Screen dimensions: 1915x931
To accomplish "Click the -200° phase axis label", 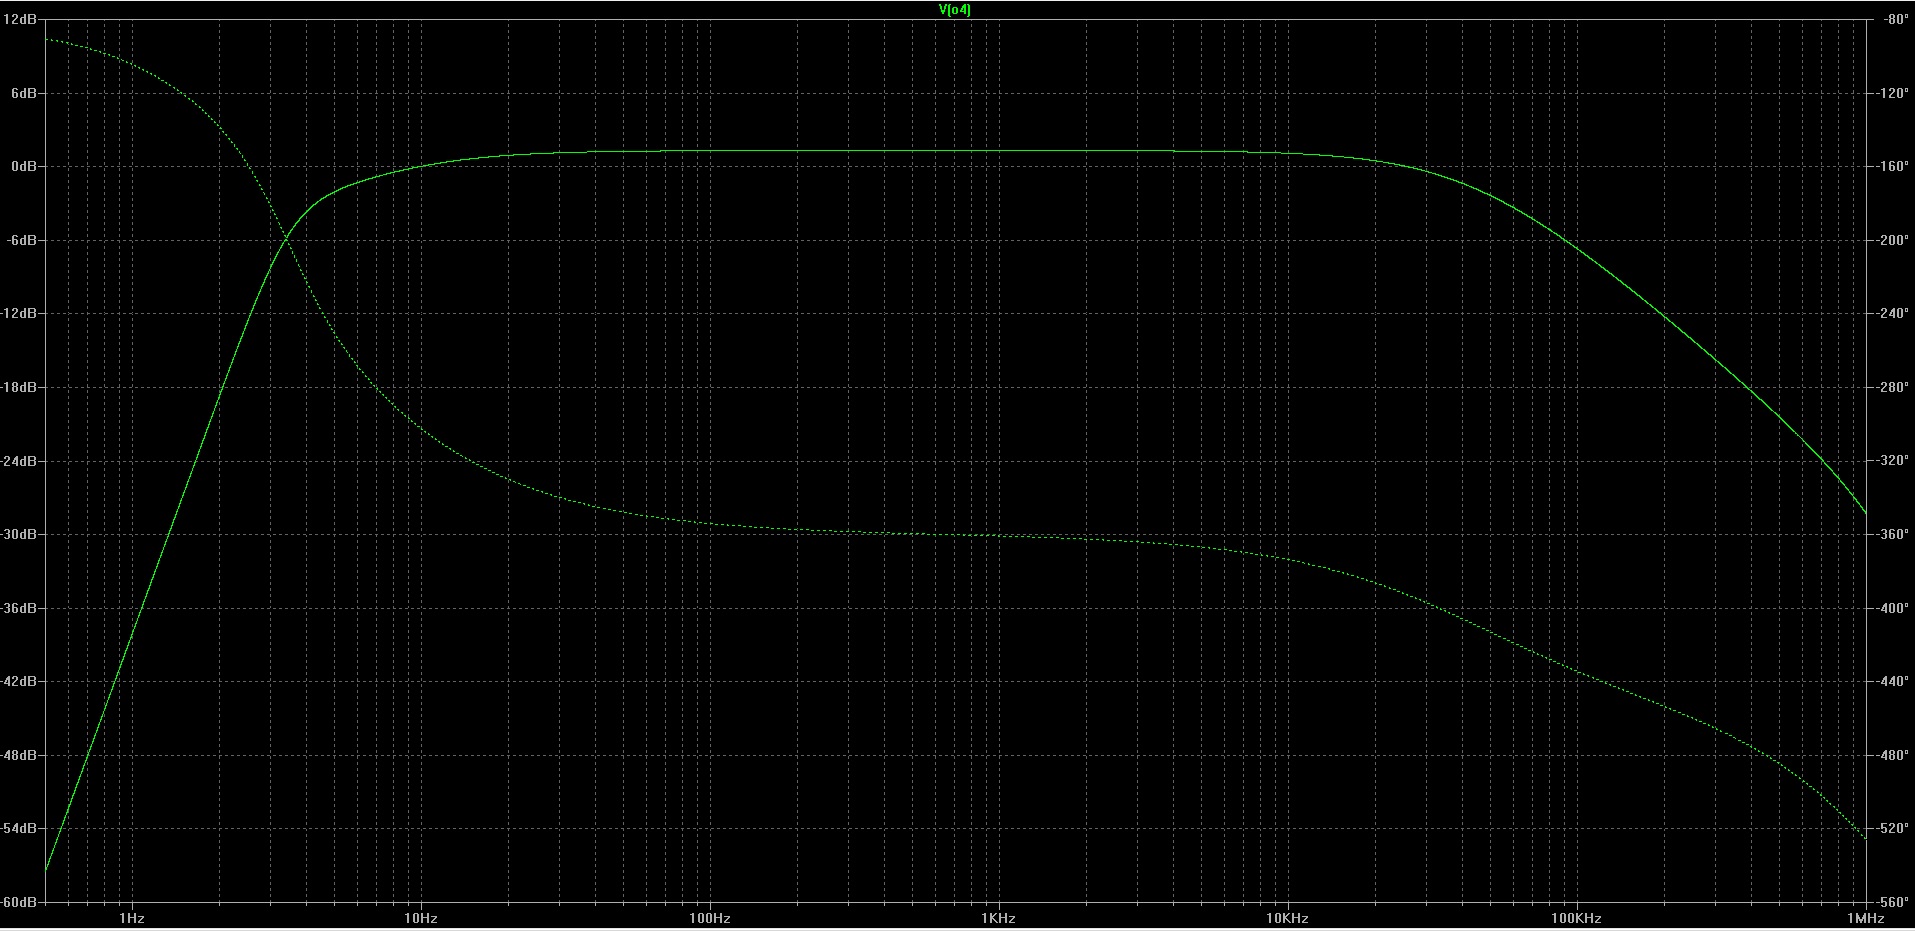I will point(1894,240).
